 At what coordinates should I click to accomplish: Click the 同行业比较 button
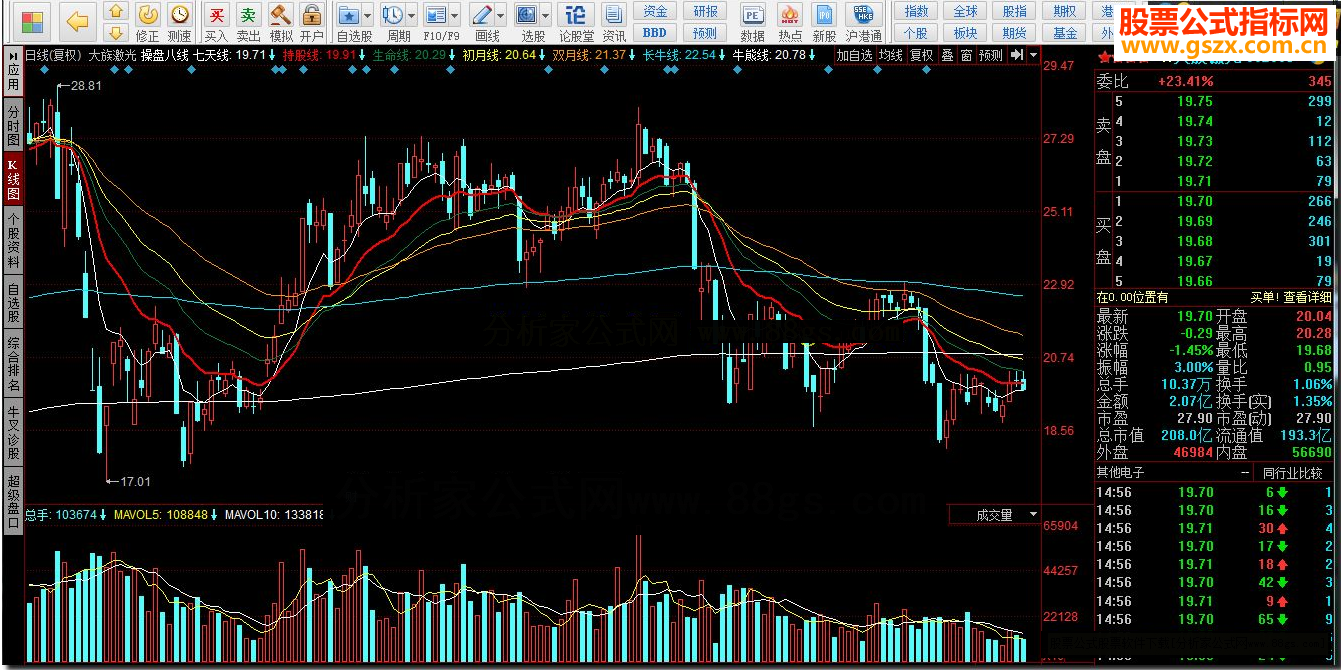coord(1295,472)
